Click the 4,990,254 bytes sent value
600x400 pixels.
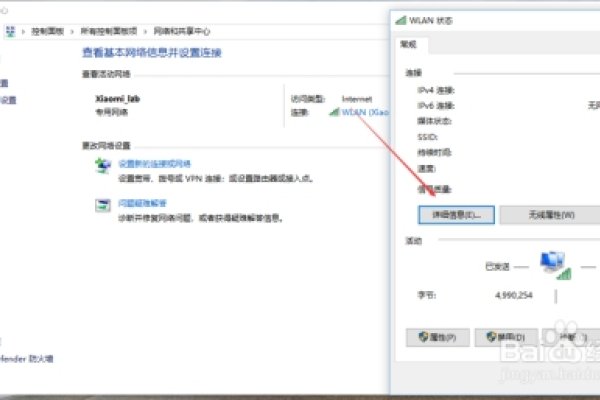[x=514, y=295]
